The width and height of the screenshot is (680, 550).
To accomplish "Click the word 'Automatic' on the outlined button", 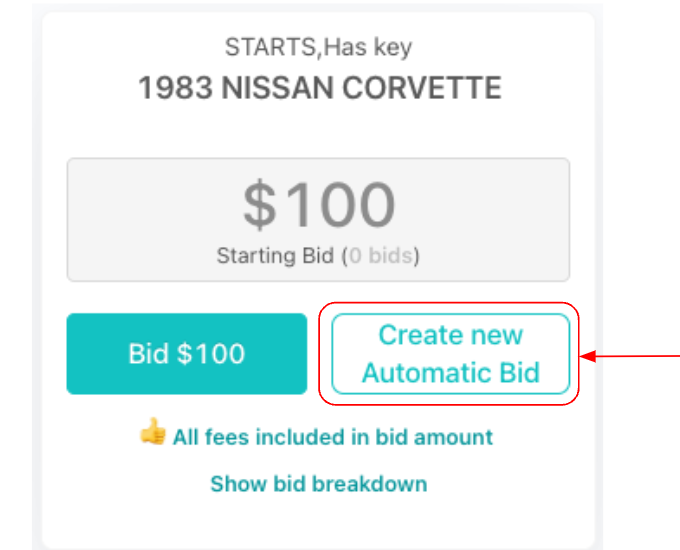I will tap(422, 373).
